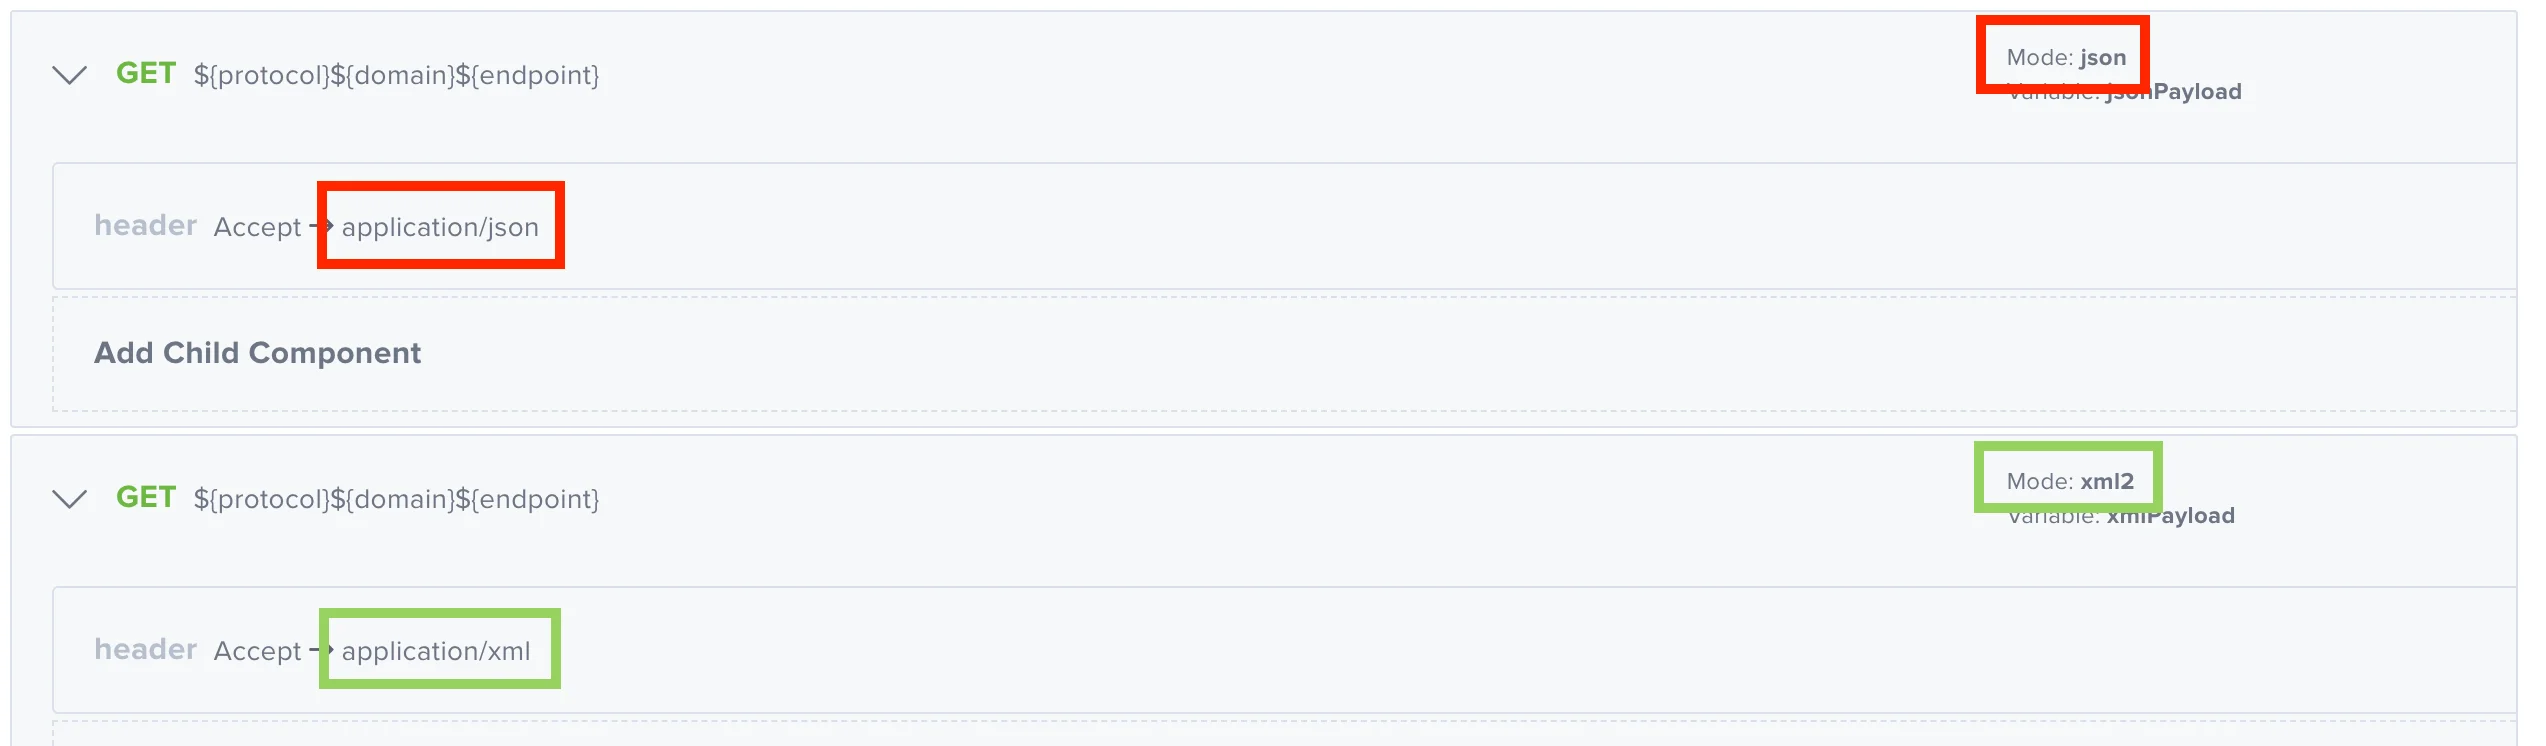
Task: Select the header keyword in the json request
Action: coord(145,226)
